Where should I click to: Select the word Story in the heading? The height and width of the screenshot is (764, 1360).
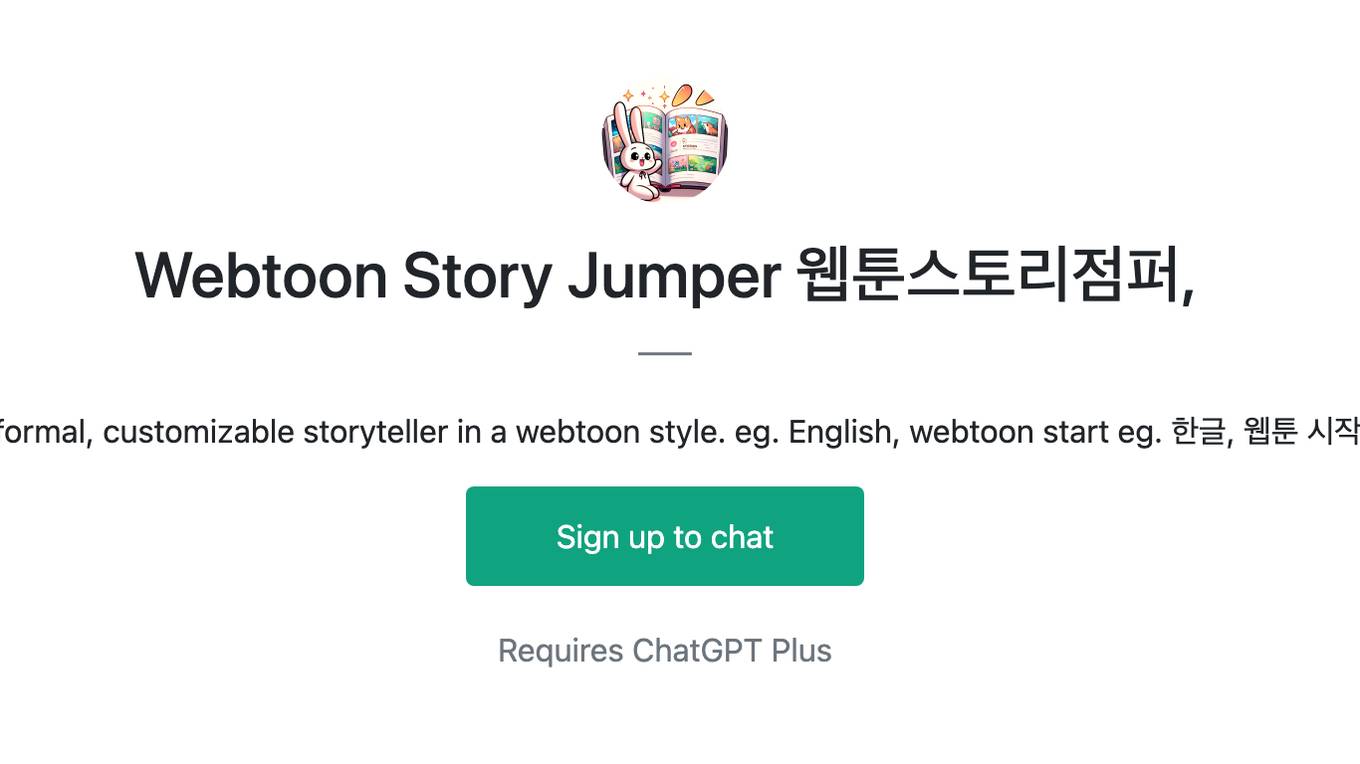click(x=477, y=277)
